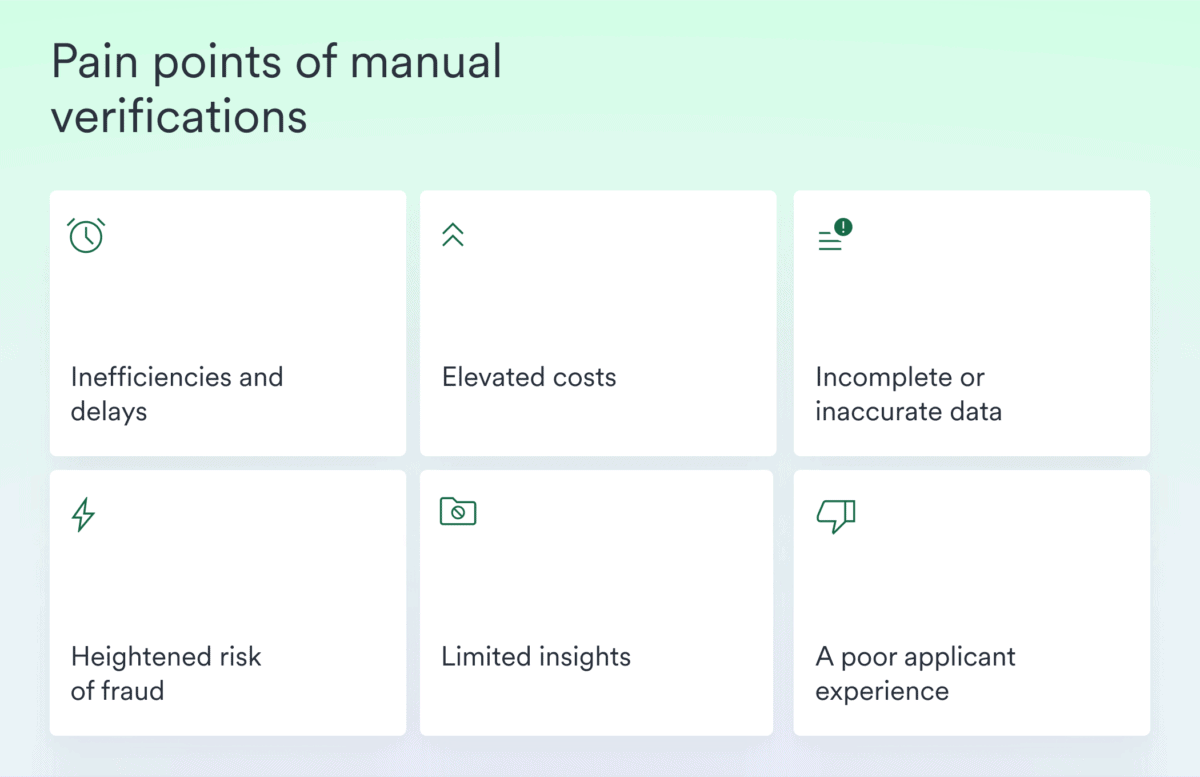Click the thumbs down icon
Image resolution: width=1200 pixels, height=777 pixels.
coord(836,516)
